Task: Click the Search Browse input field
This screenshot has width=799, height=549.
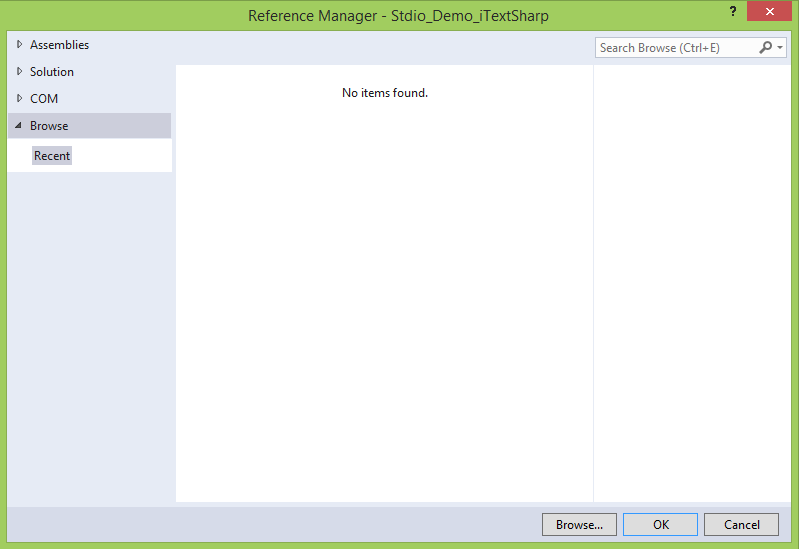Action: [x=676, y=48]
